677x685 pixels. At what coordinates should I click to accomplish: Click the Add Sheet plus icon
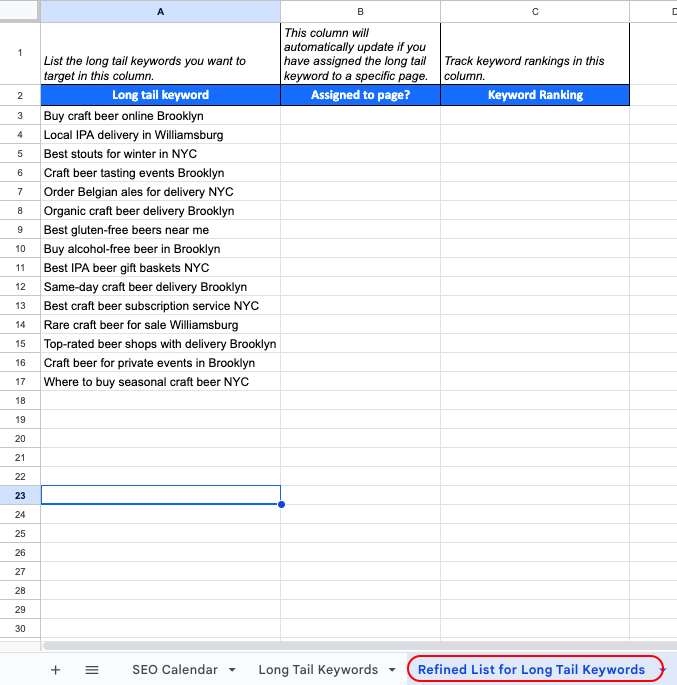pyautogui.click(x=56, y=670)
